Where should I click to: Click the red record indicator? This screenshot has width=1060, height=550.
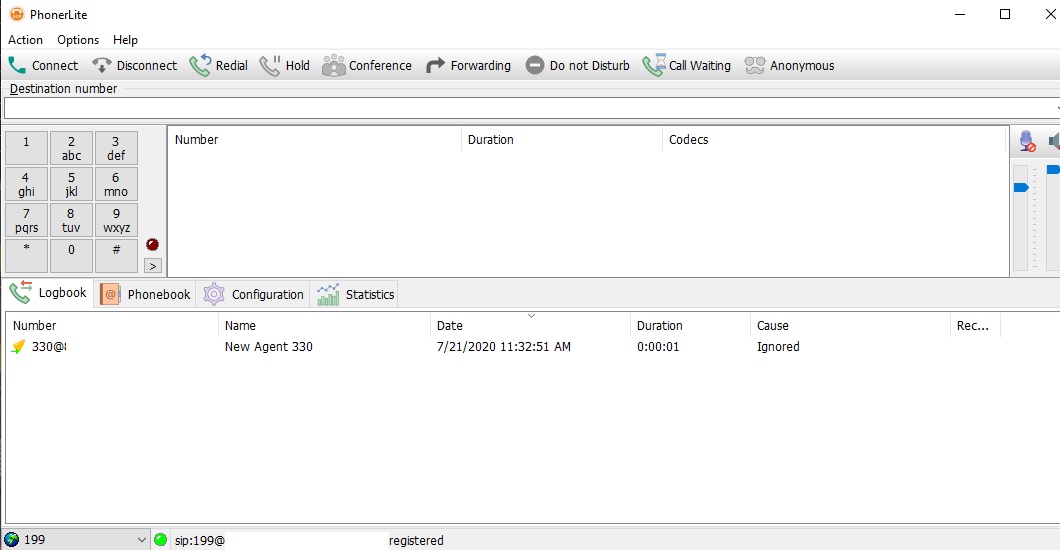pos(152,244)
